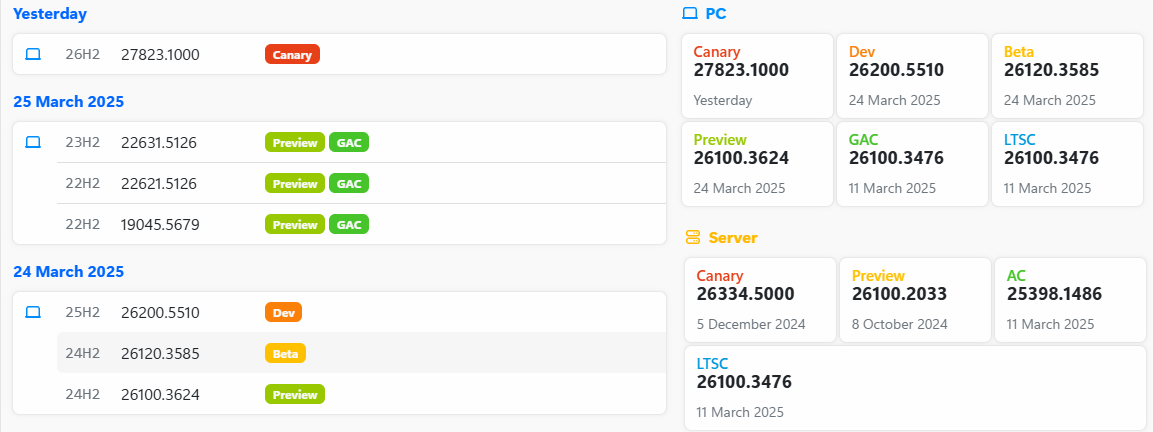1153x432 pixels.
Task: Open the Server AC card 25398.1486
Action: pyautogui.click(x=1071, y=300)
